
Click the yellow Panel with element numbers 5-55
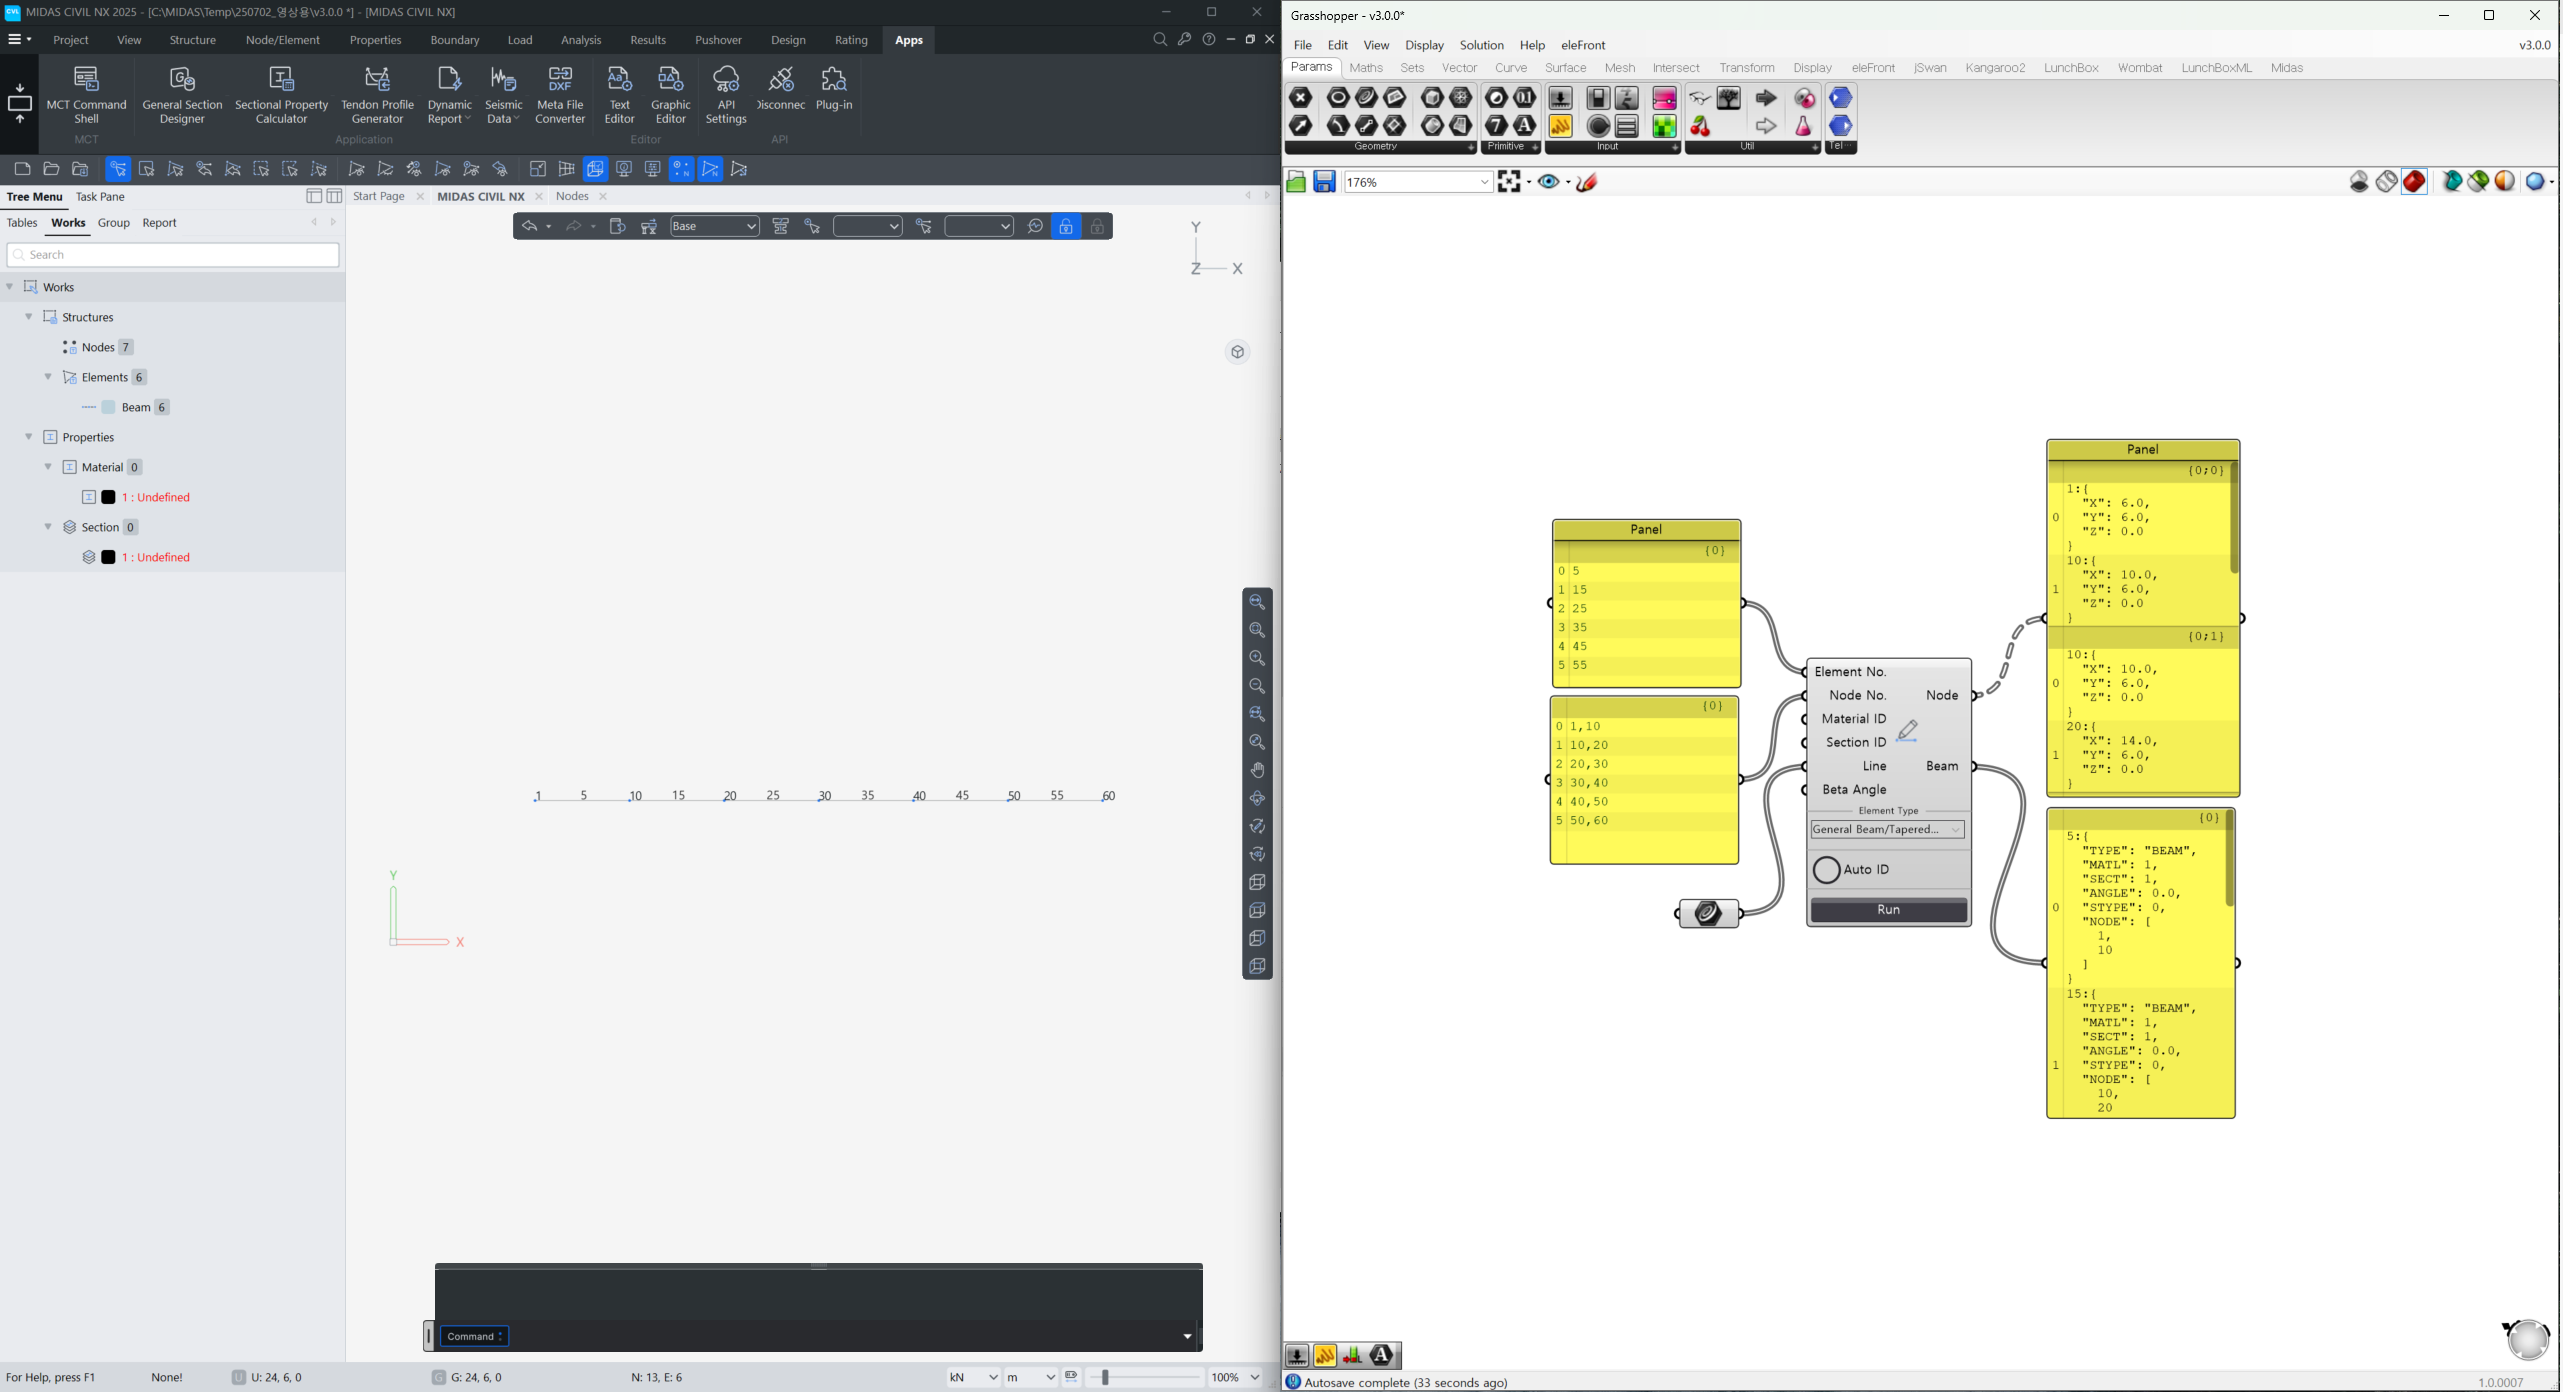point(1646,603)
